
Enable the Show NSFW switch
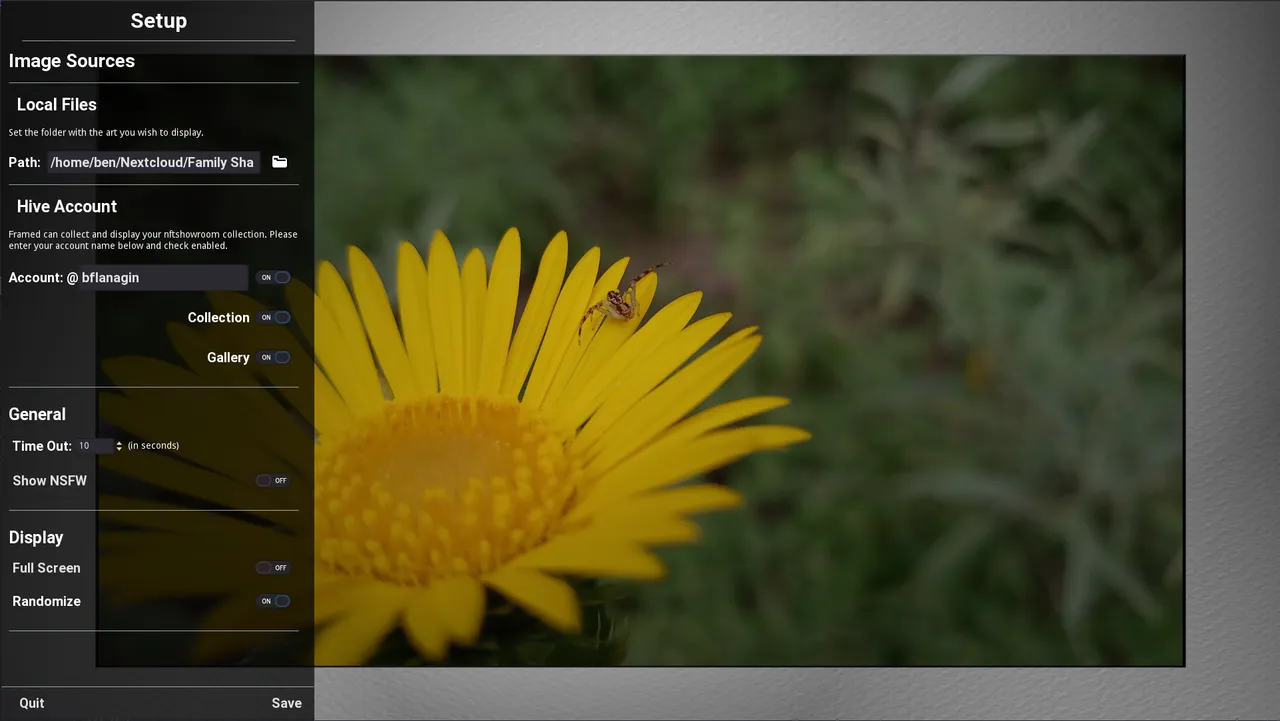[x=273, y=480]
